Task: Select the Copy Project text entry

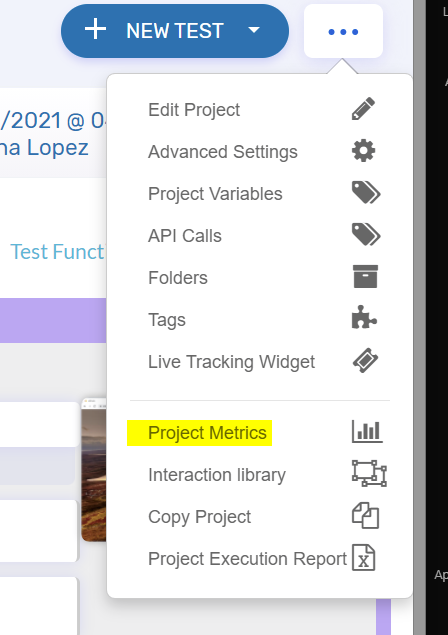Action: tap(199, 517)
